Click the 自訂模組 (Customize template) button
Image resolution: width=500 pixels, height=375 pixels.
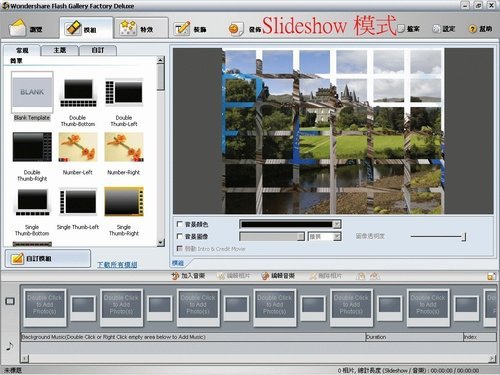pyautogui.click(x=48, y=258)
